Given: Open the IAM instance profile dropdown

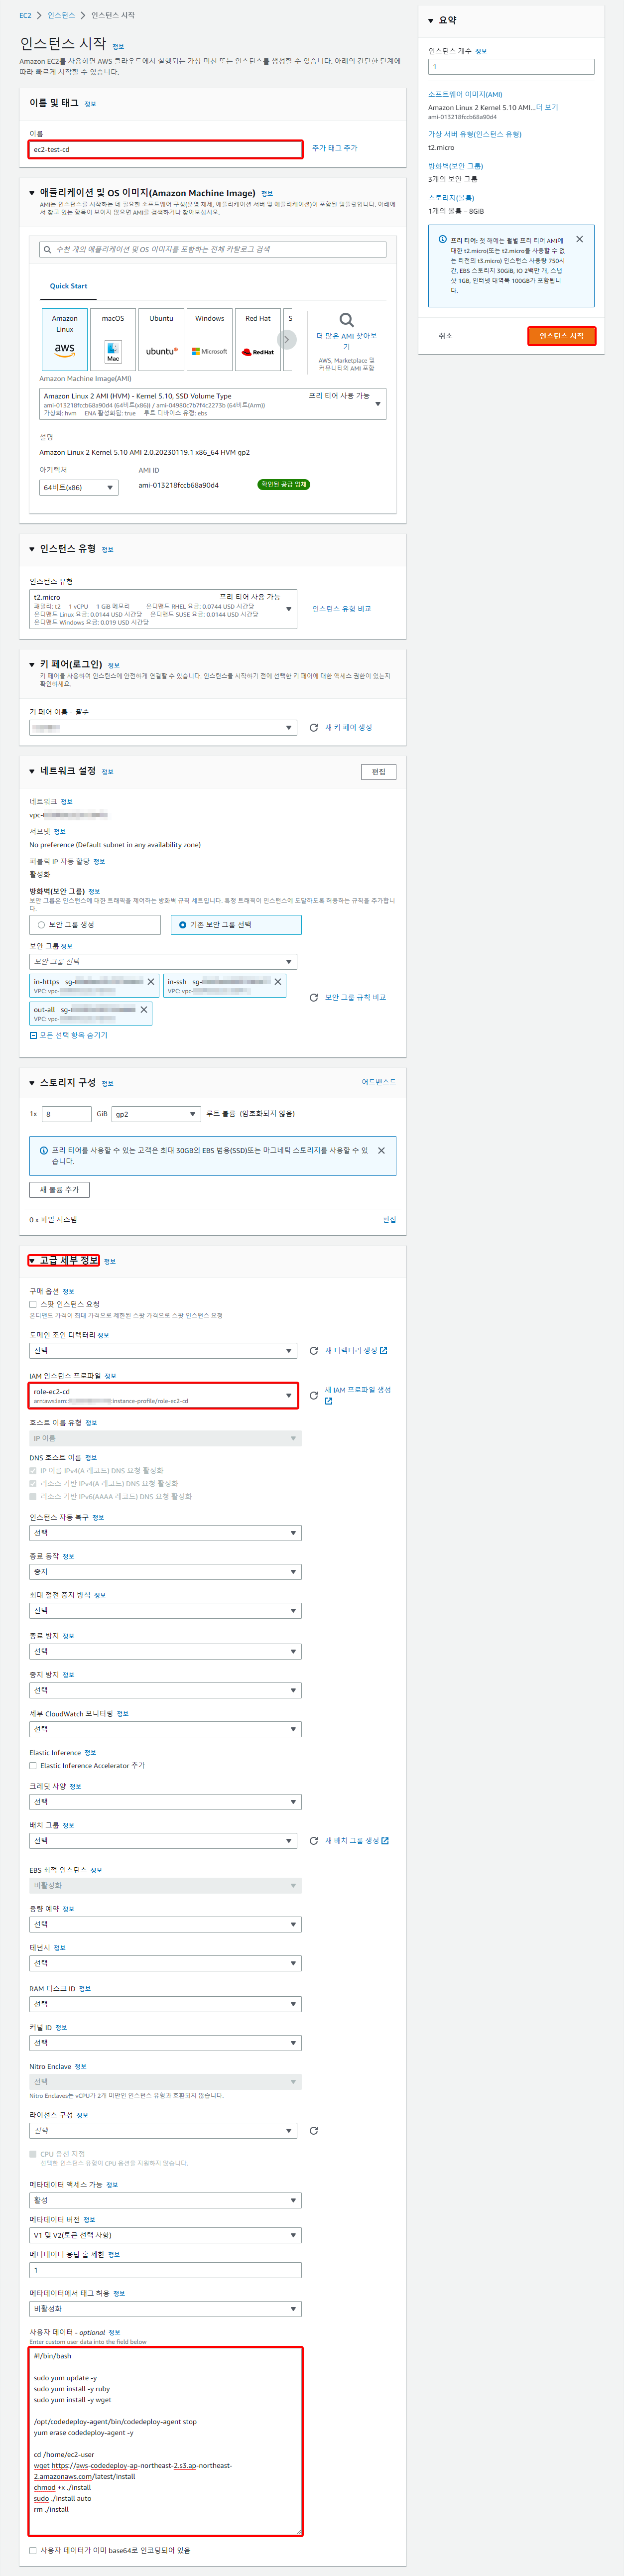Looking at the screenshot, I should click(163, 1395).
